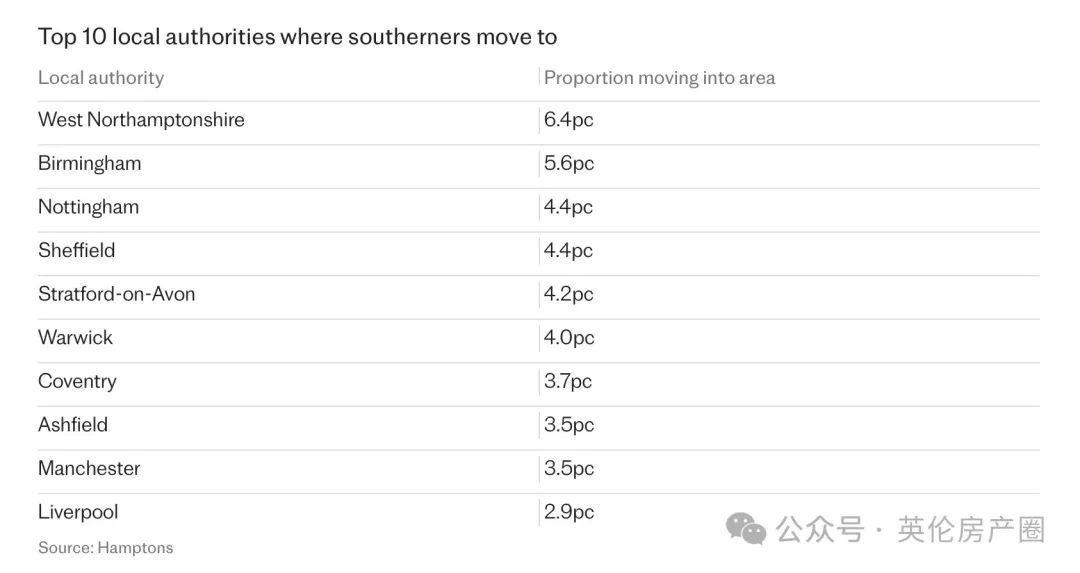1080x573 pixels.
Task: Select the Birmingham row label
Action: point(90,164)
